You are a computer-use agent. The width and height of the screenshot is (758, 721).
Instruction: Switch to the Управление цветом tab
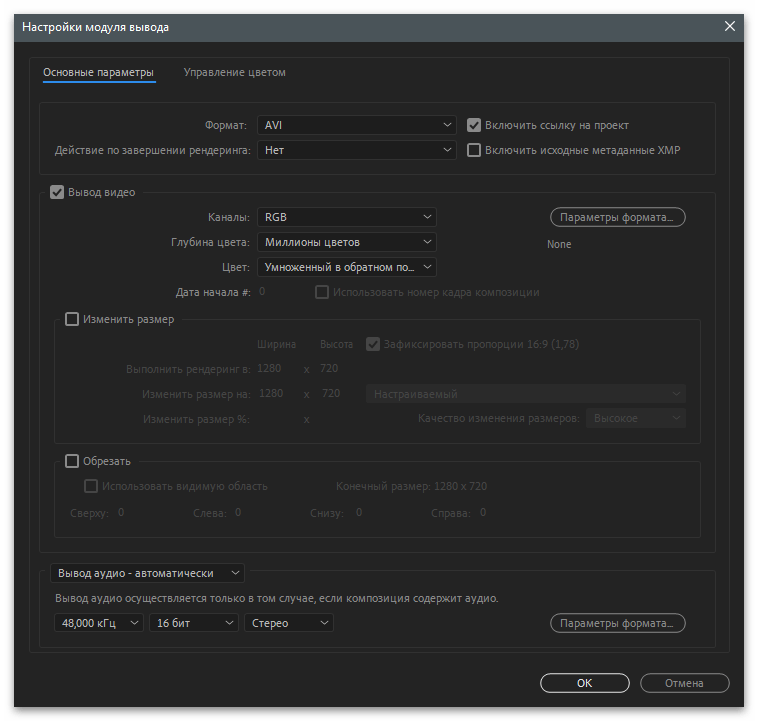pos(234,73)
